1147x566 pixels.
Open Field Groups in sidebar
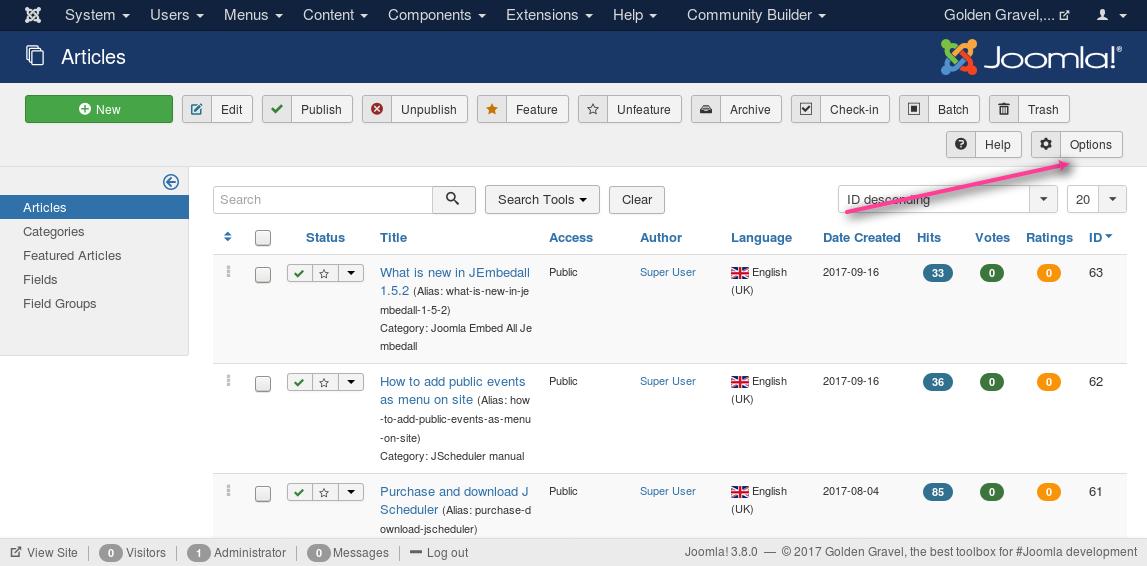[59, 303]
